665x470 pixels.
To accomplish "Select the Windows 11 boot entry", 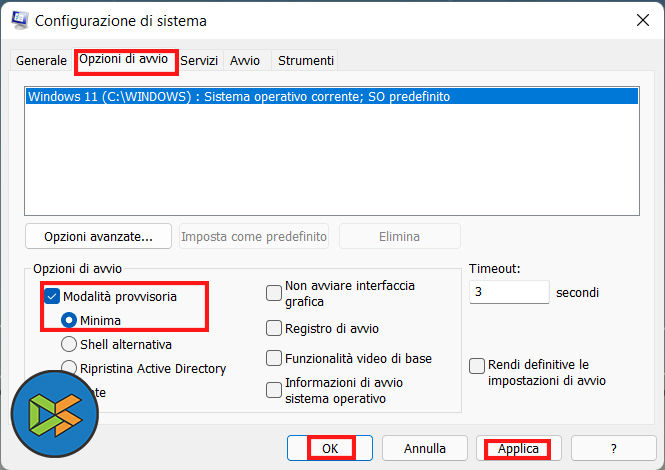I will (x=240, y=97).
